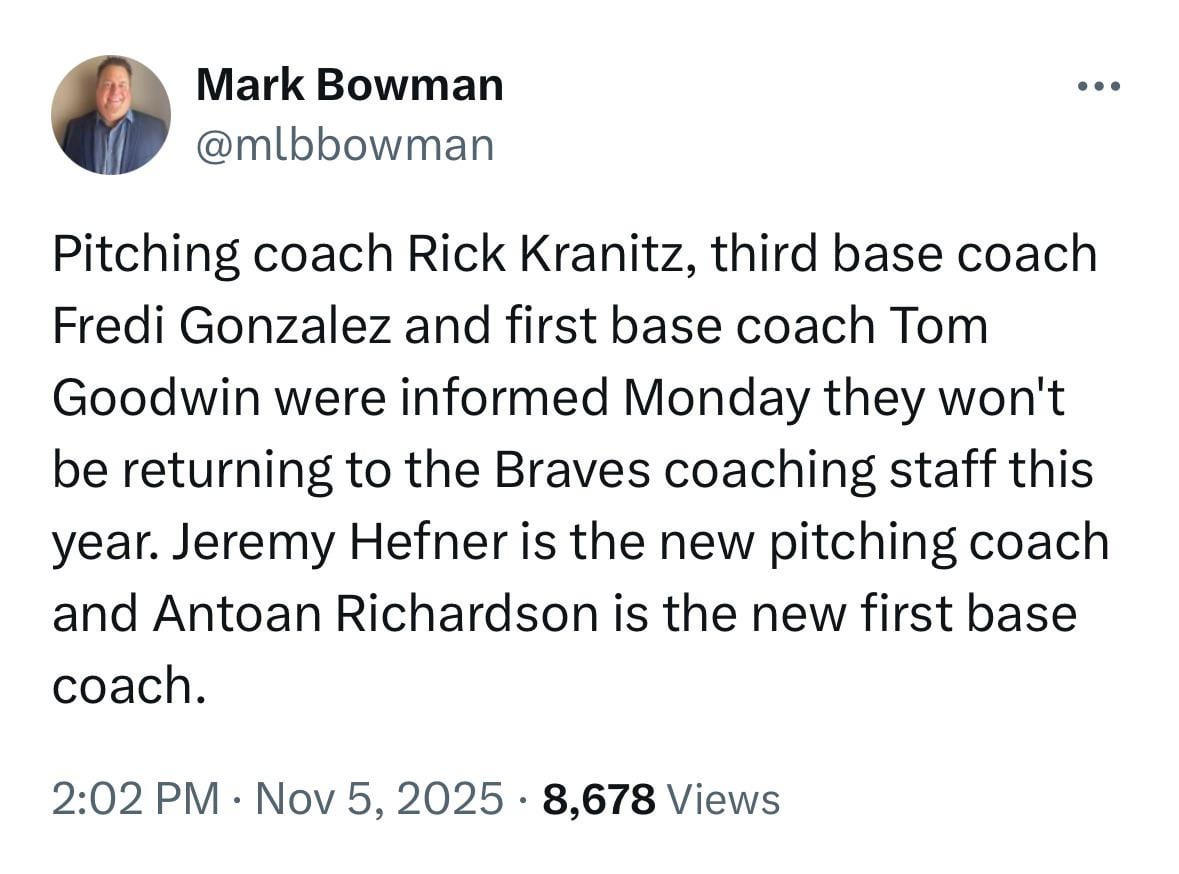Screen dimensions: 1179x874
Task: Open Mark Bowman's profile via display name
Action: (x=348, y=84)
